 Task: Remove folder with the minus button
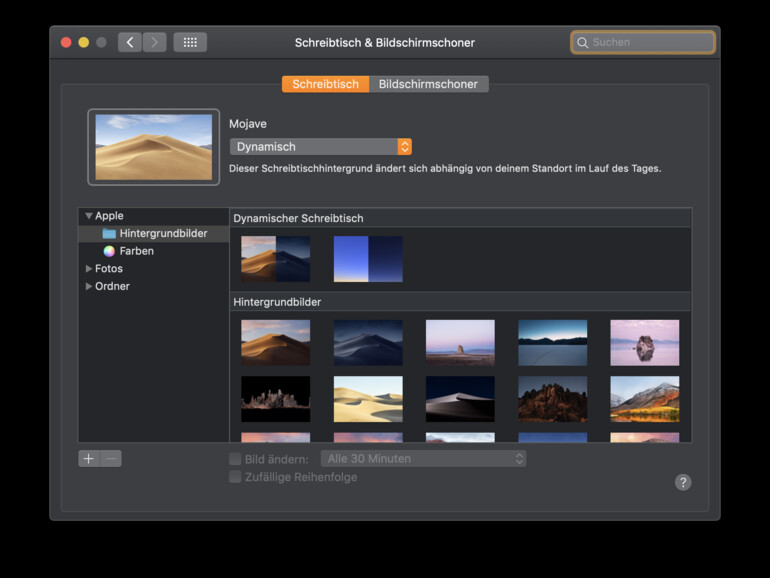coord(111,459)
